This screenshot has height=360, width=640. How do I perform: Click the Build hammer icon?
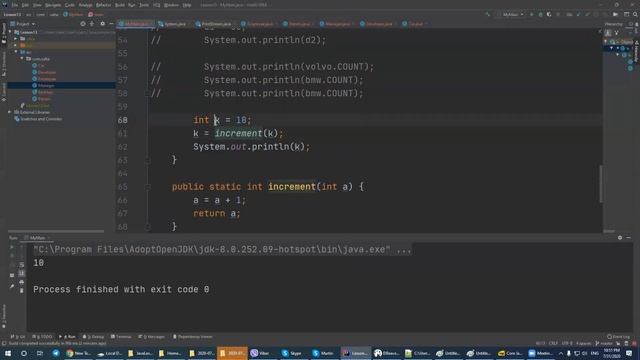(487, 15)
